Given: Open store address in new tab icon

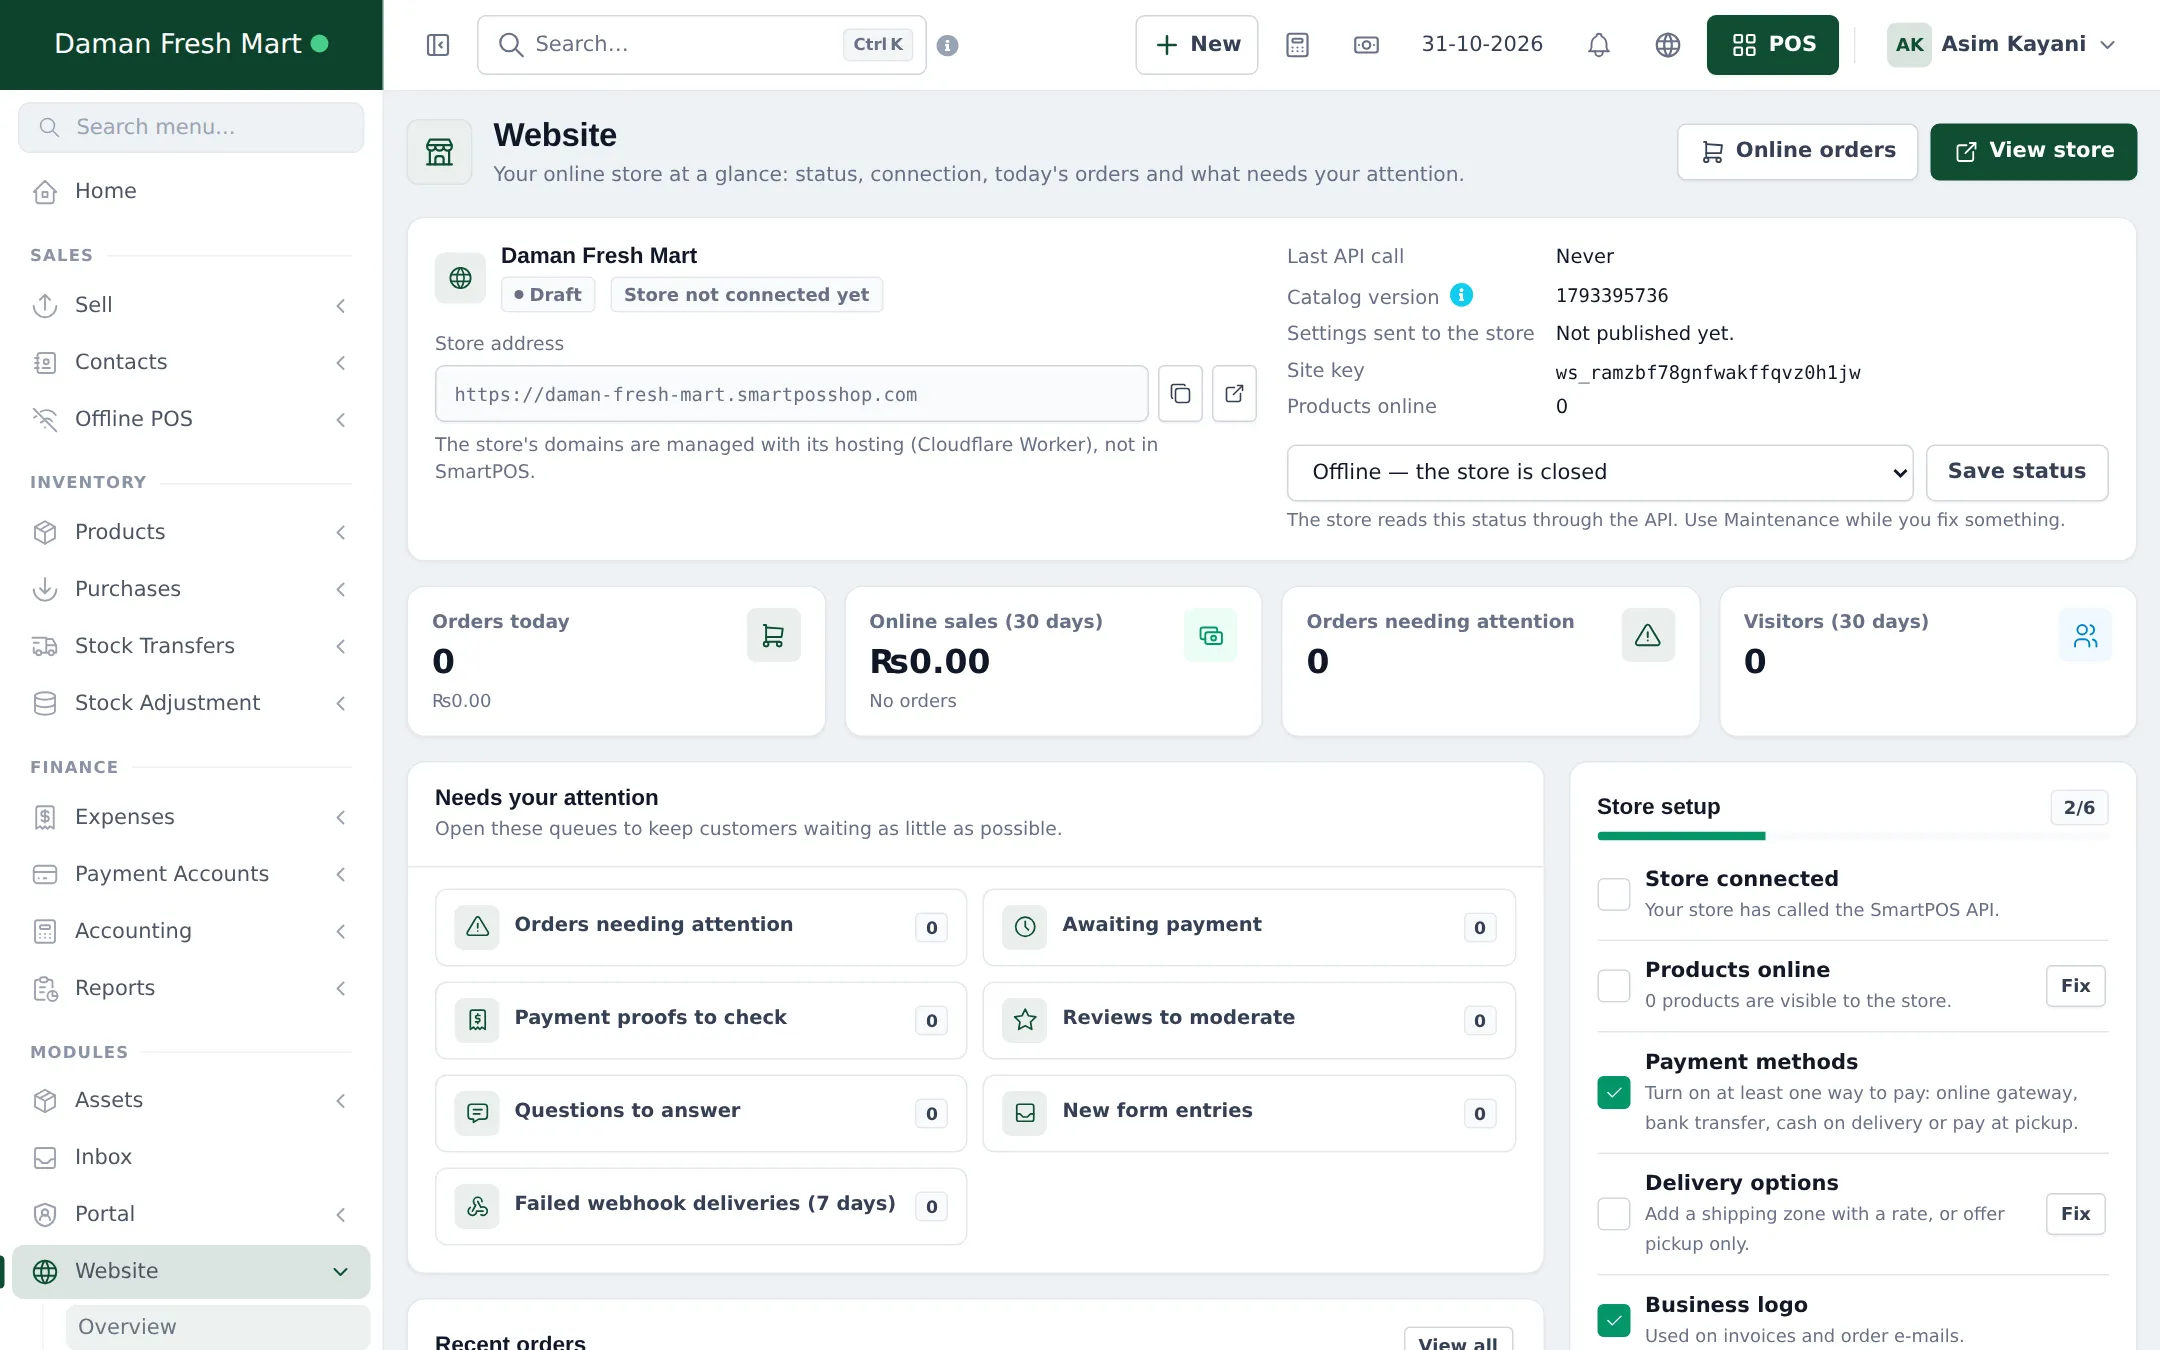Looking at the screenshot, I should point(1234,394).
